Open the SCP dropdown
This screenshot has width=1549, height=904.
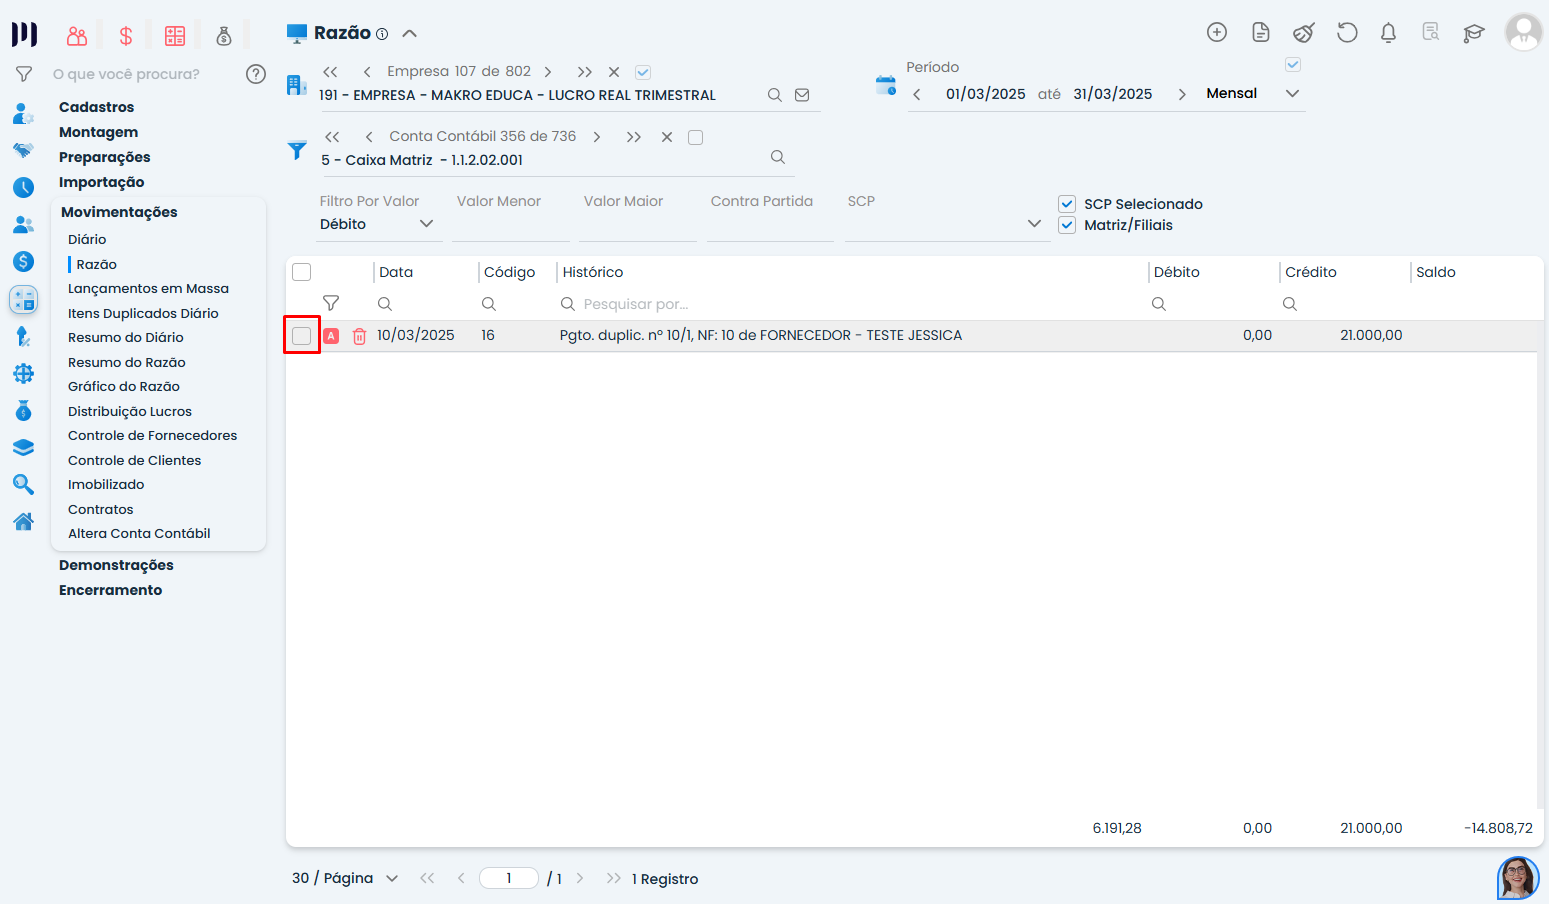pos(947,224)
